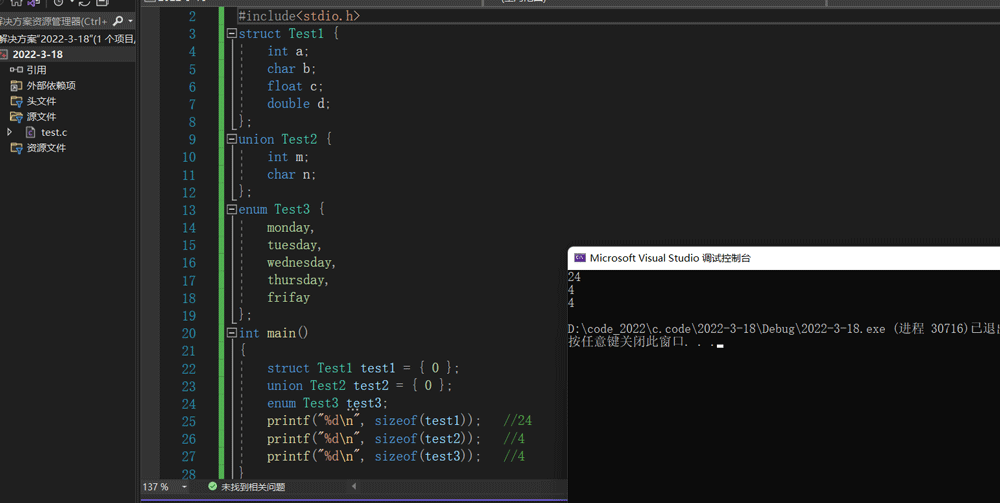
Task: Select test.c in Solution Explorer
Action: (x=54, y=133)
